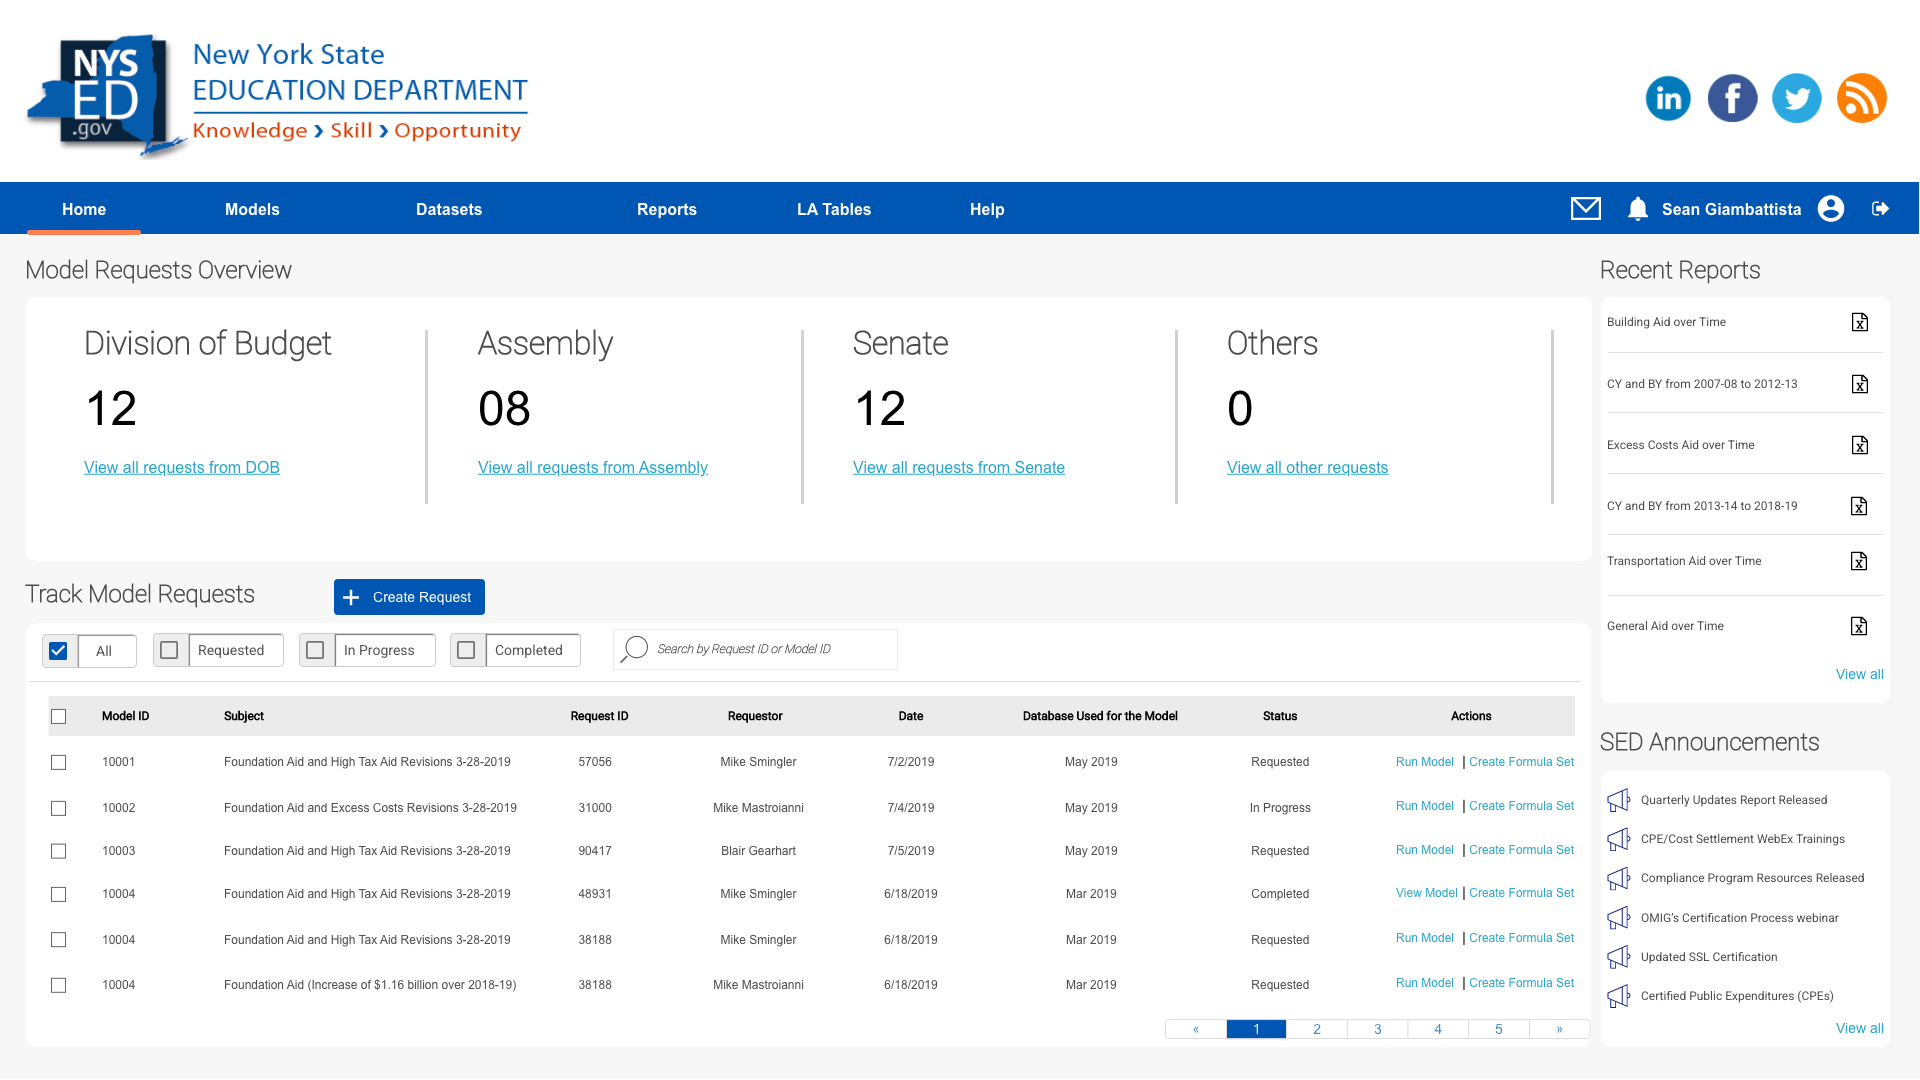Open the Facebook social icon
1920x1080 pixels.
pyautogui.click(x=1732, y=98)
